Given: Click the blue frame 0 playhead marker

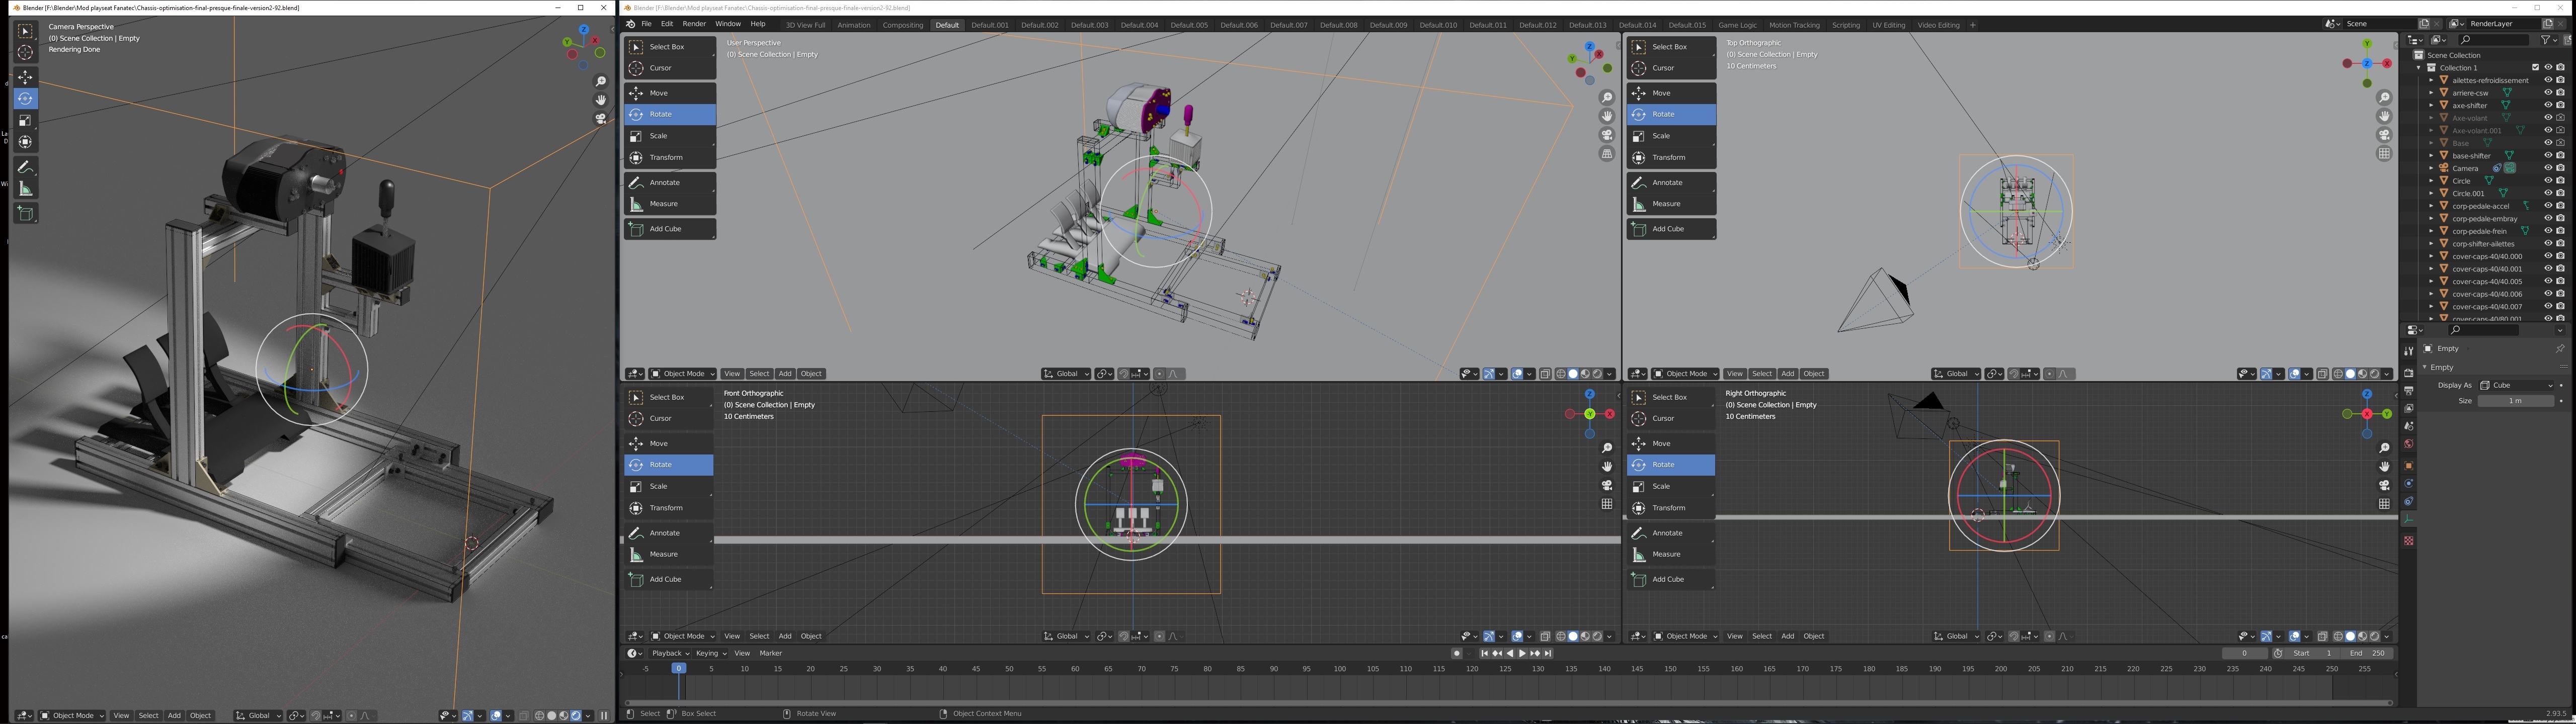Looking at the screenshot, I should click(679, 668).
